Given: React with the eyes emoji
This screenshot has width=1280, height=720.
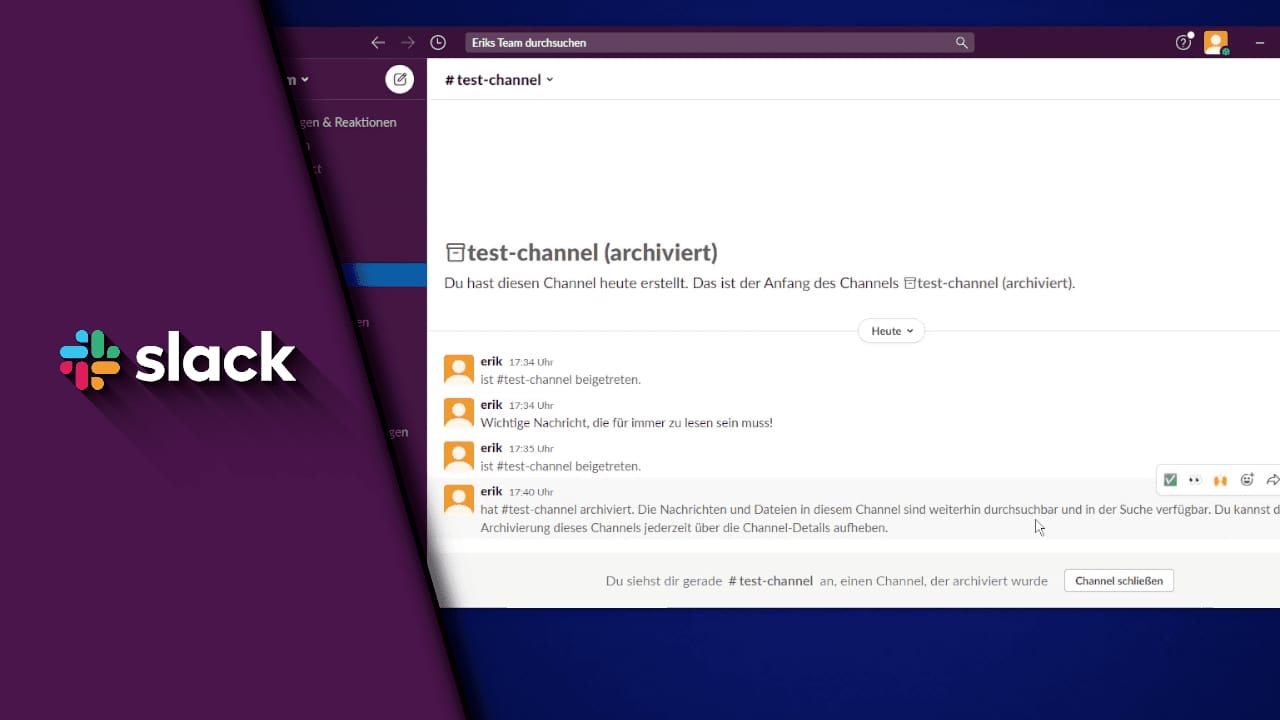Looking at the screenshot, I should pyautogui.click(x=1194, y=480).
